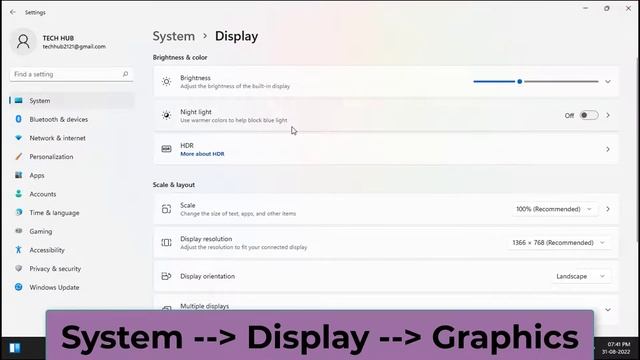Click the Accounts person icon
The image size is (640, 360).
coord(18,194)
